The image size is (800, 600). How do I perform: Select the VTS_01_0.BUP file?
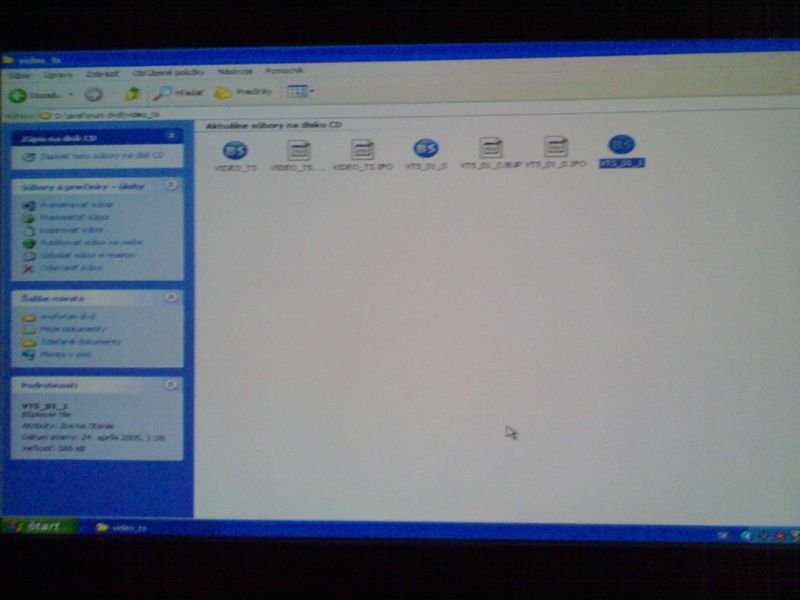tap(491, 149)
